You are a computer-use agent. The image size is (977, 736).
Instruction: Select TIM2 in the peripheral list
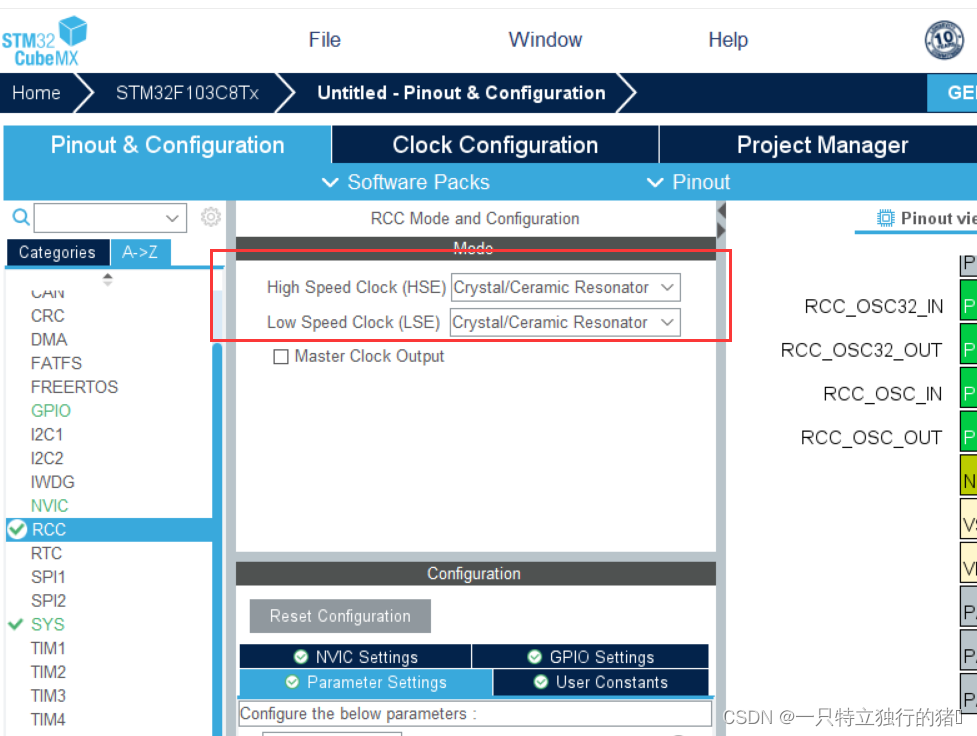click(x=48, y=672)
